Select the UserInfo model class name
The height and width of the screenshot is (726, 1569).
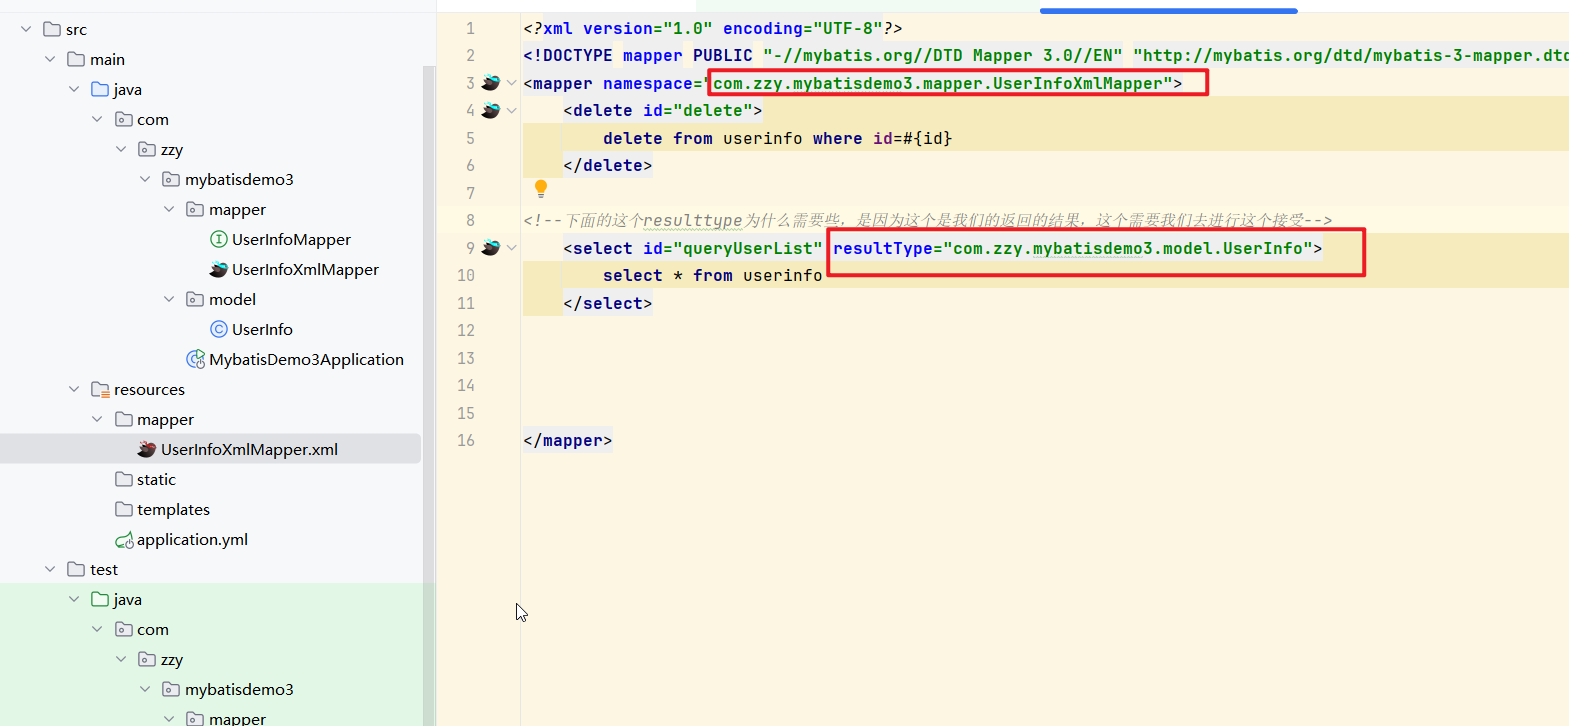[262, 329]
